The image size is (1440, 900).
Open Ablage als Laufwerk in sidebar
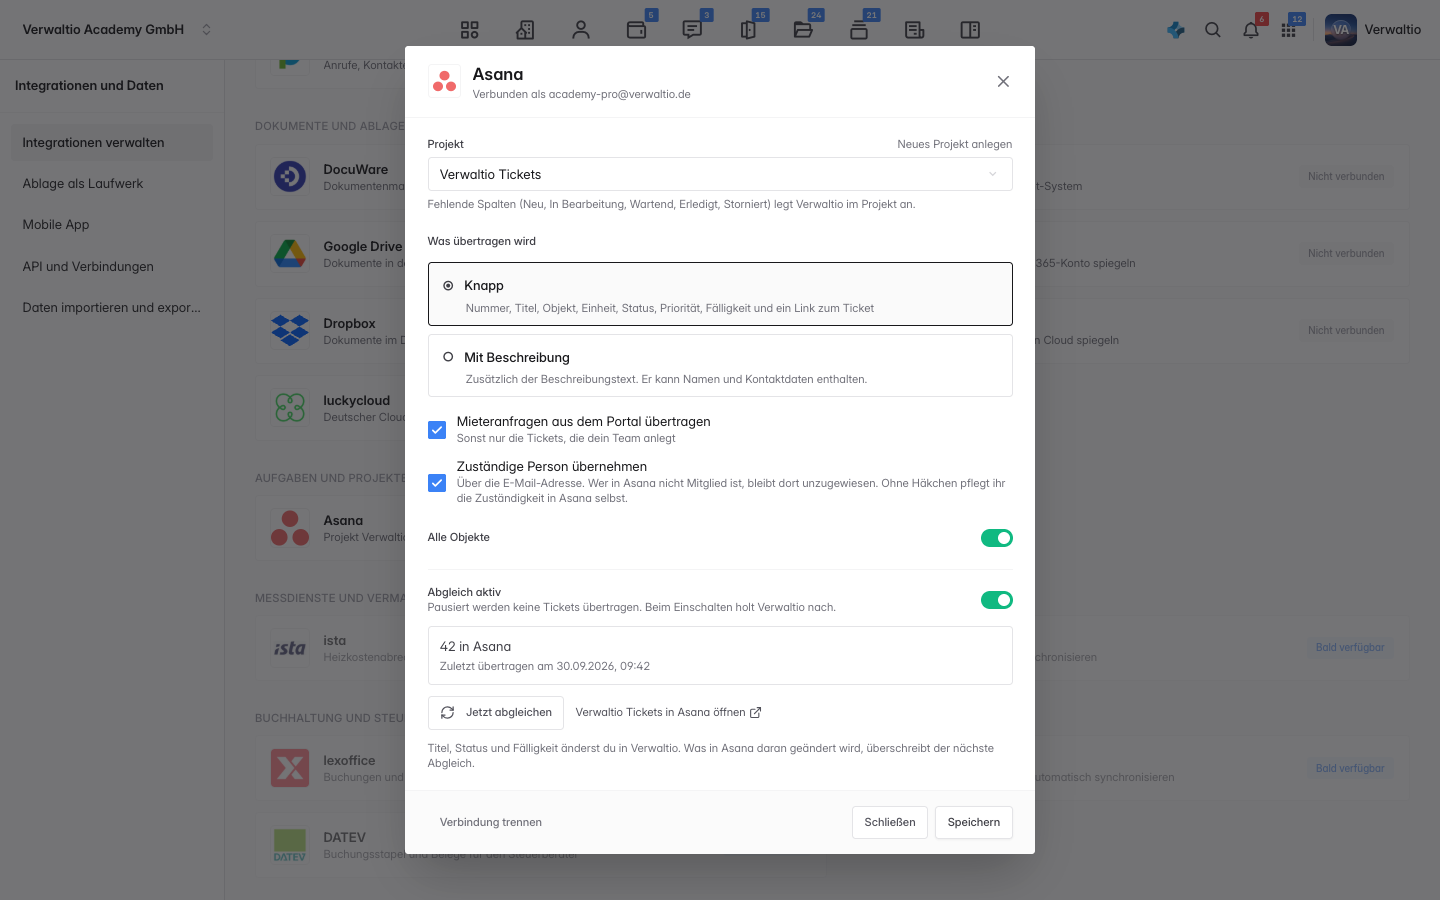[x=112, y=184]
